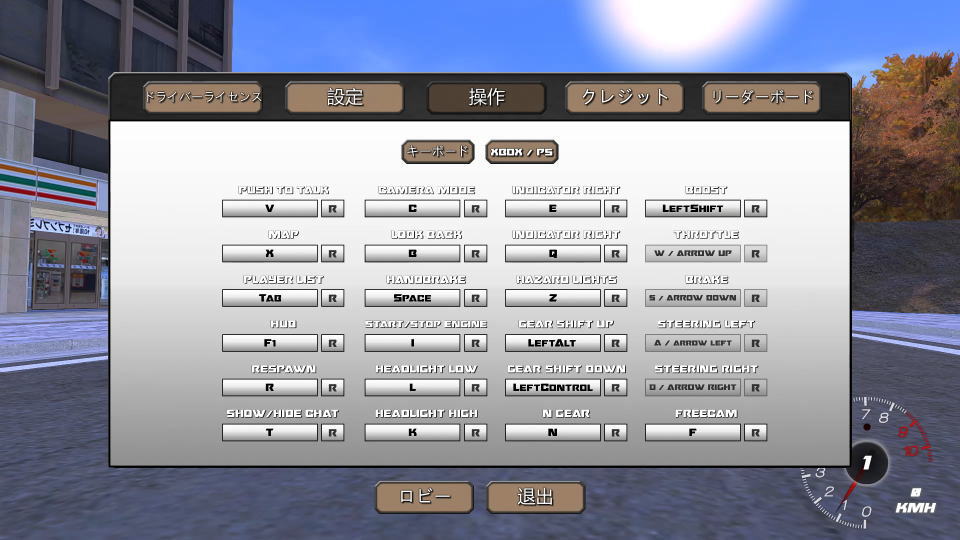Screen dimensions: 960x540
Task: Switch to the キーボード control layout
Action: point(437,152)
